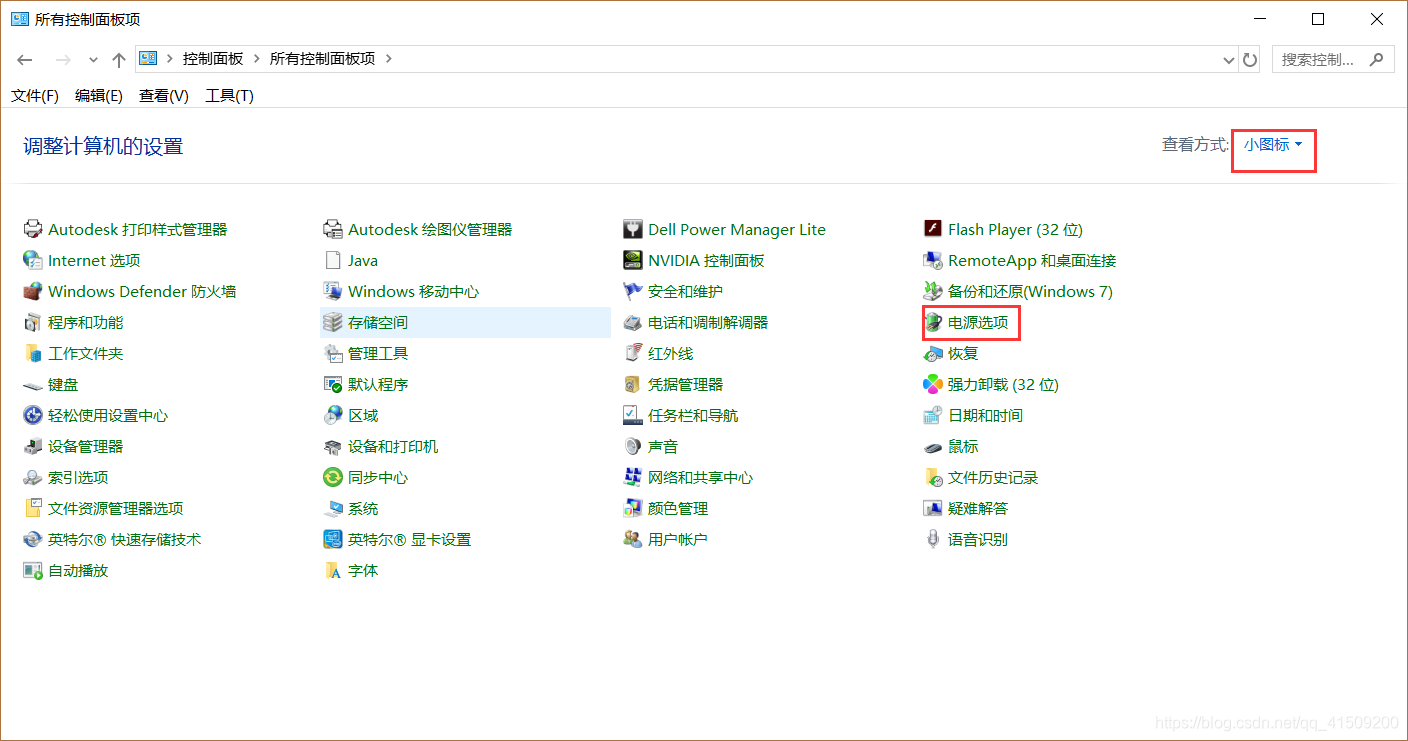The image size is (1408, 741).
Task: Expand the chevron after 控制面板 breadcrumb
Action: 257,59
